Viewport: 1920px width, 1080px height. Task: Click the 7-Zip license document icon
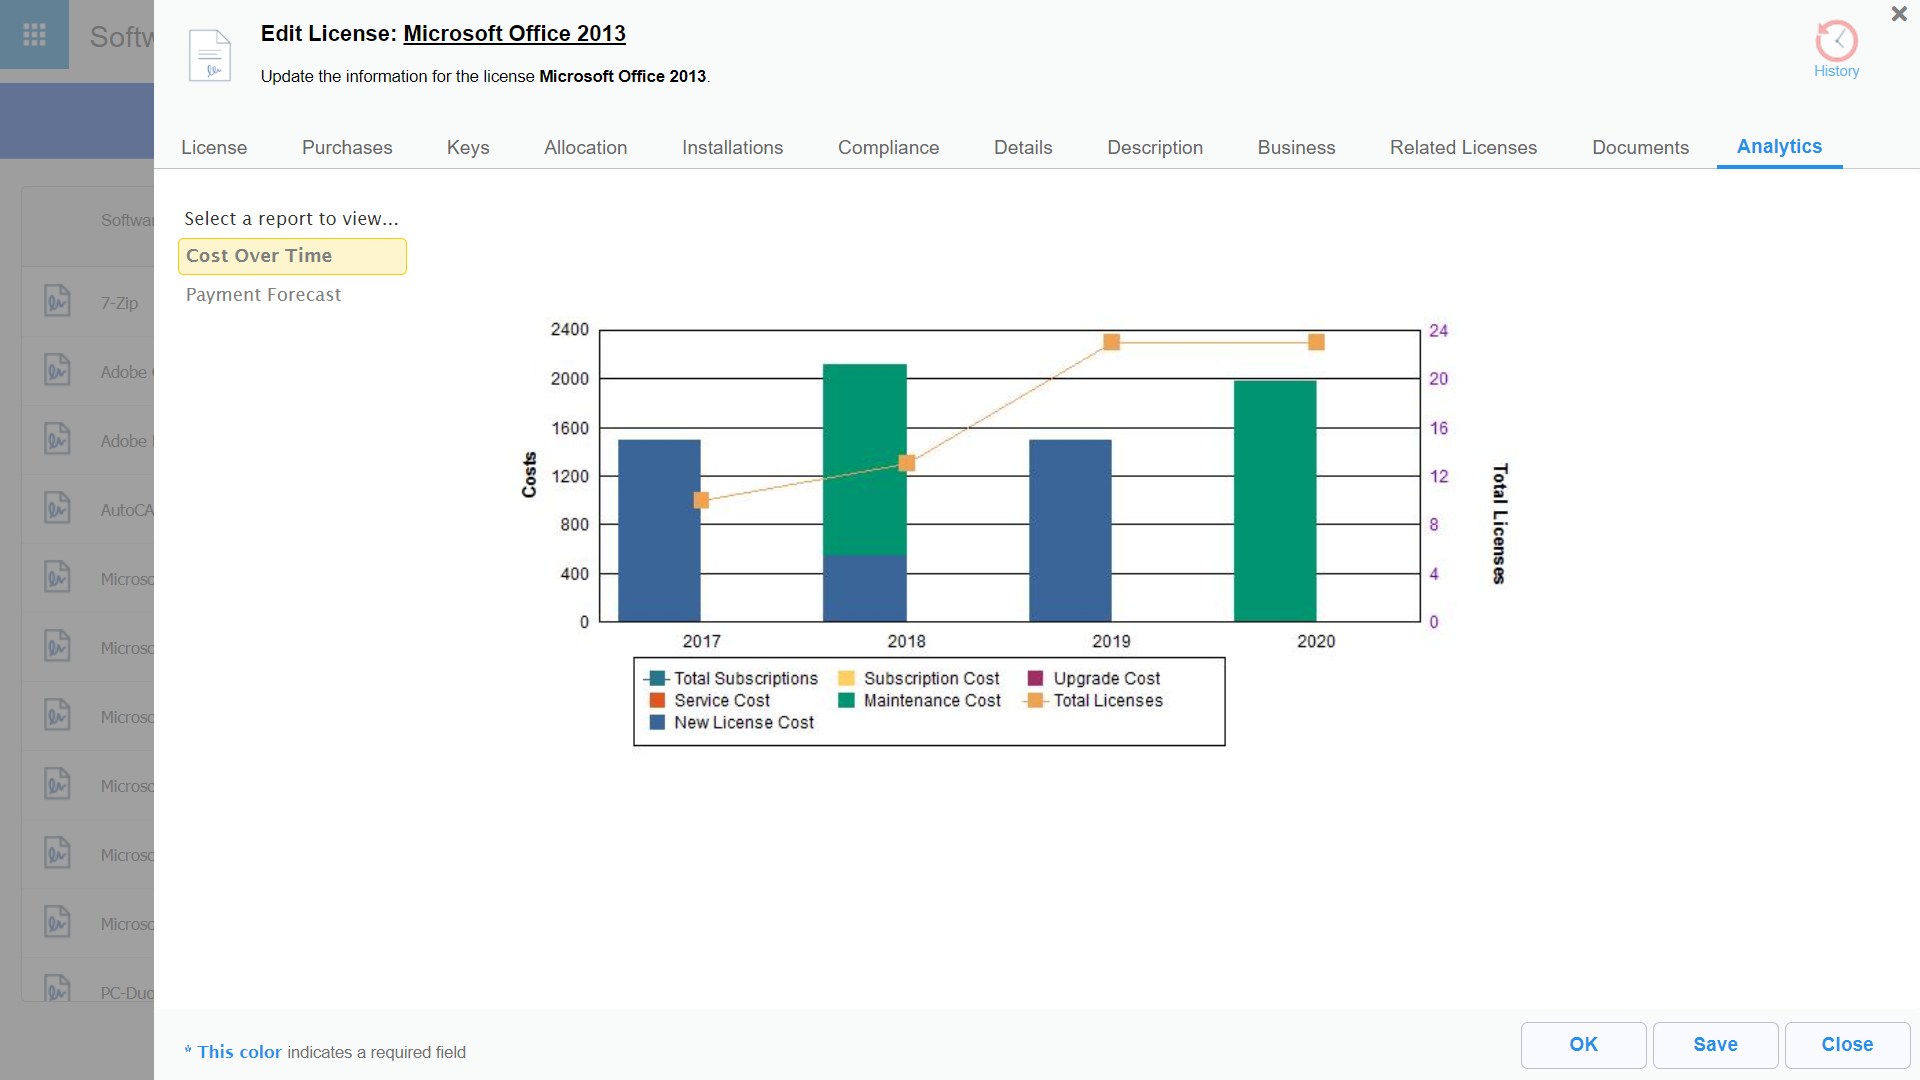pos(57,300)
